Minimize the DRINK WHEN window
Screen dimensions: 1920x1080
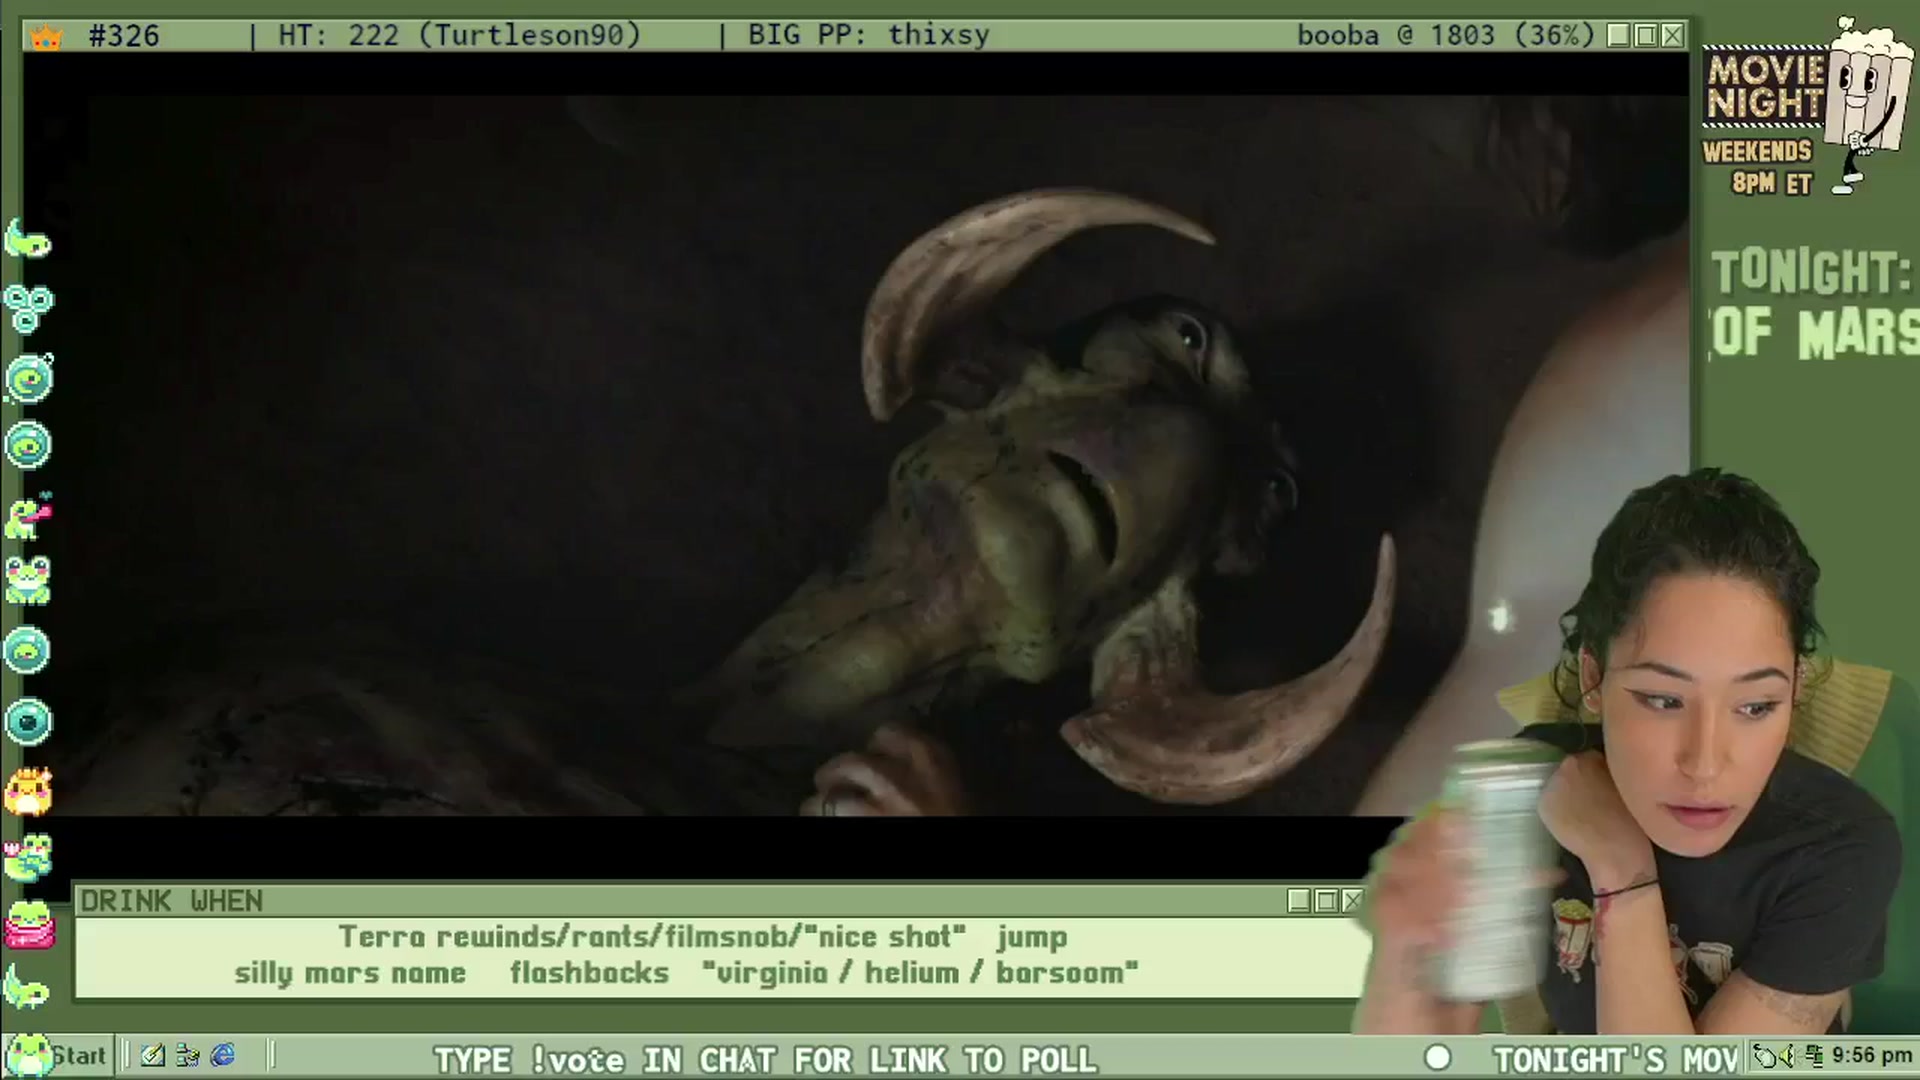[x=1299, y=901]
